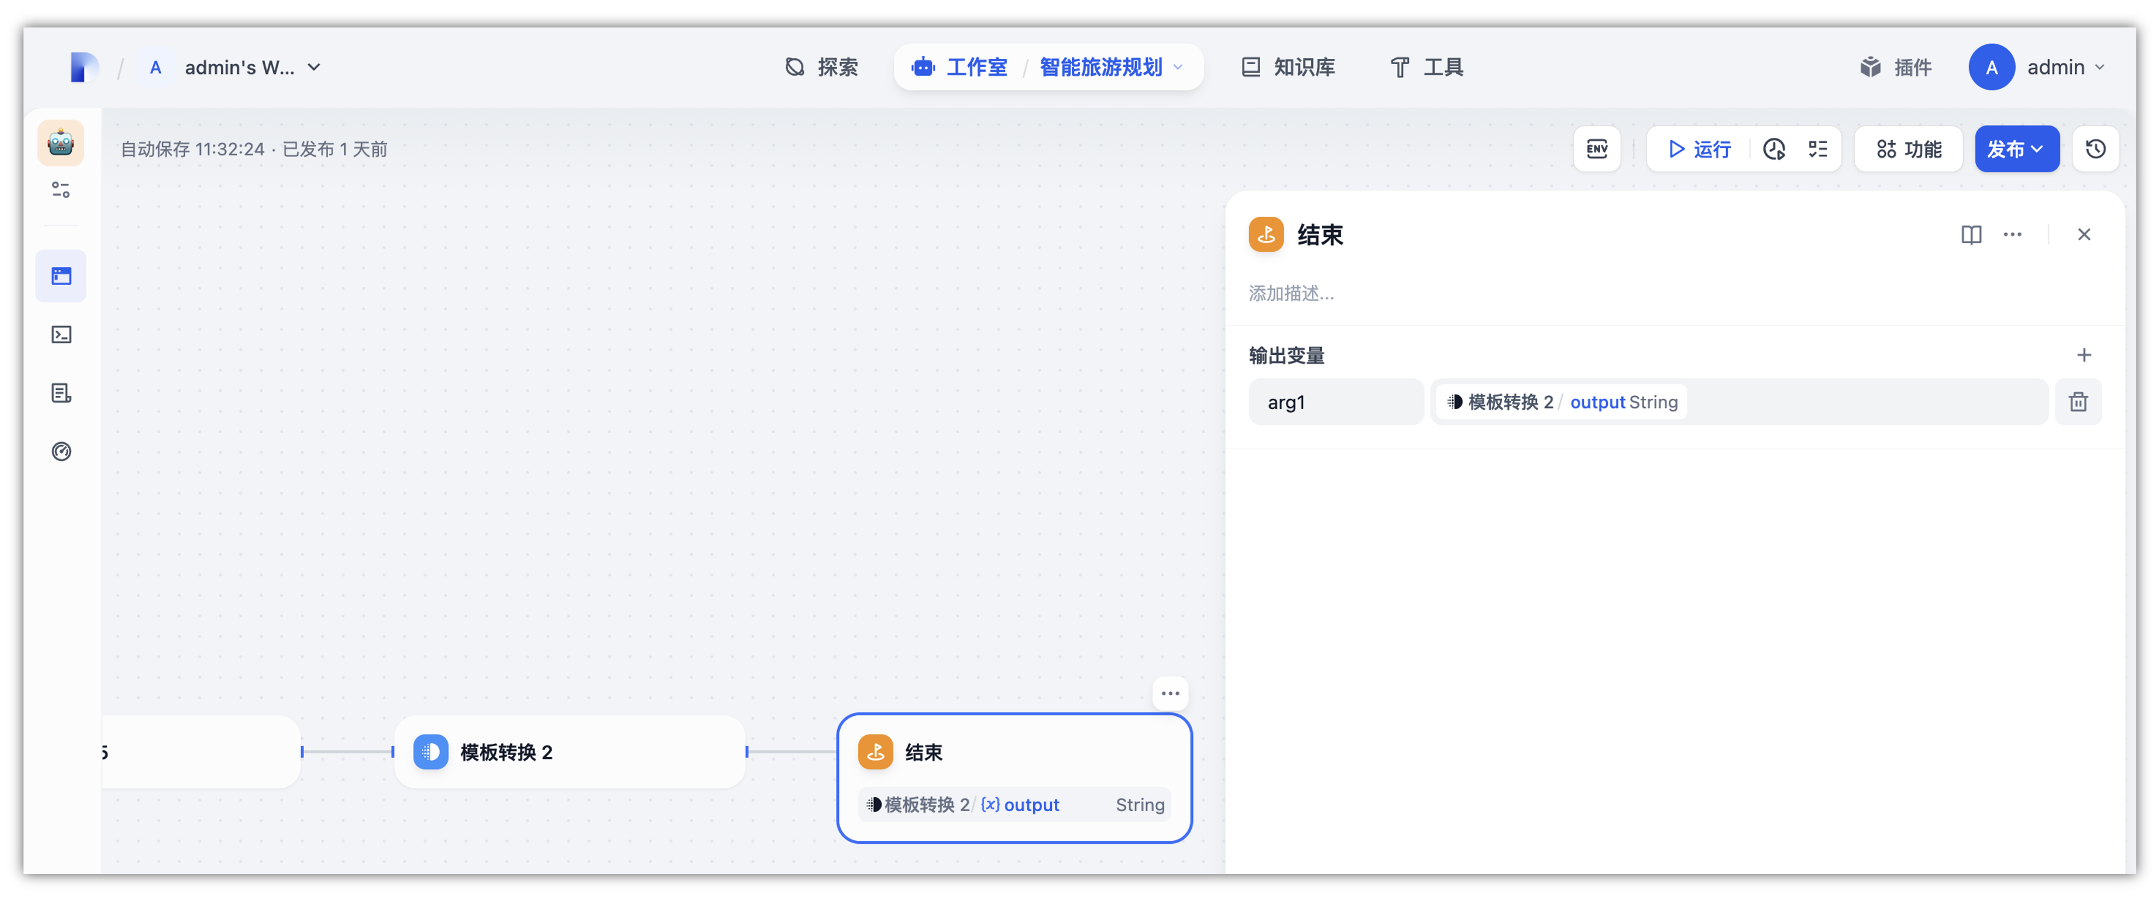Switch to the 知识库 tab

[1288, 67]
